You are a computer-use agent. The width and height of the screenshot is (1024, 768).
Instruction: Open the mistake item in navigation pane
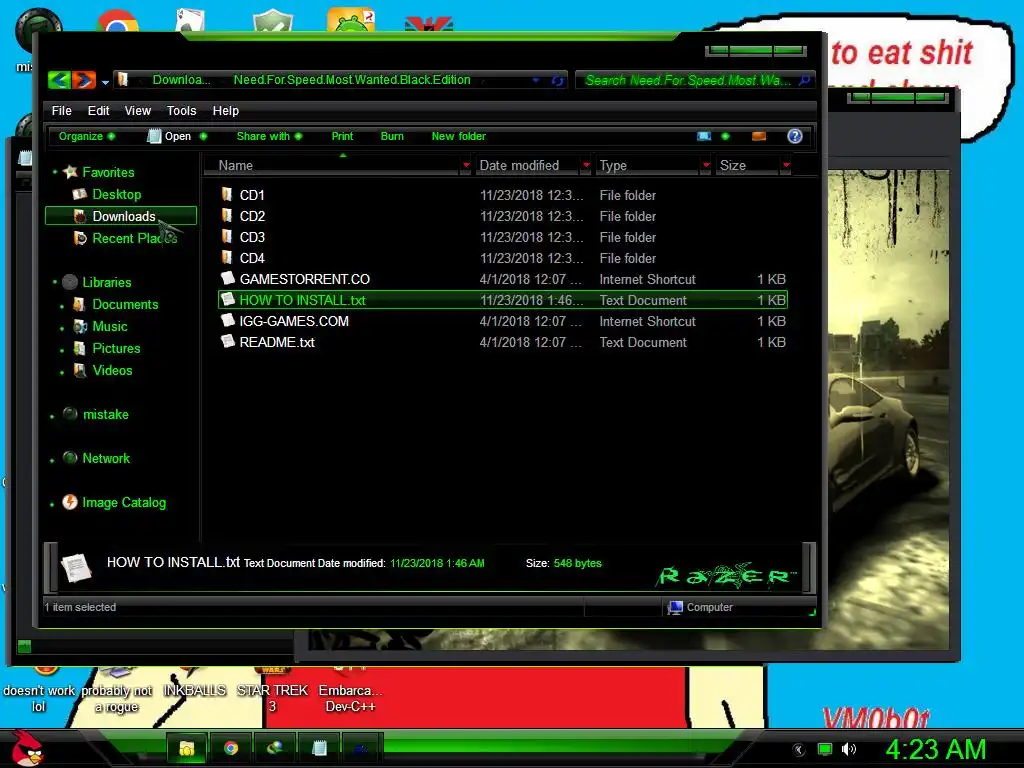point(105,415)
